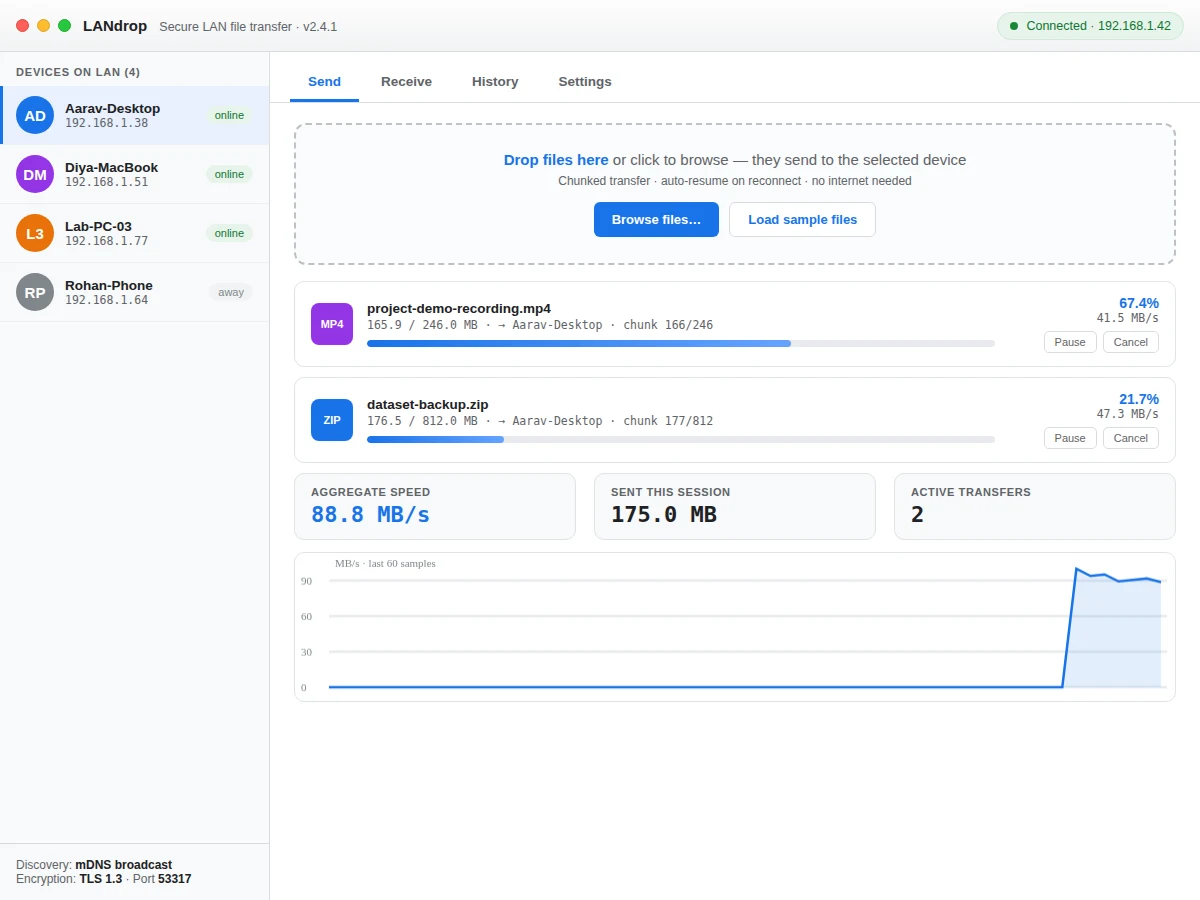Click the chunk 177/812 detail line

coord(540,421)
